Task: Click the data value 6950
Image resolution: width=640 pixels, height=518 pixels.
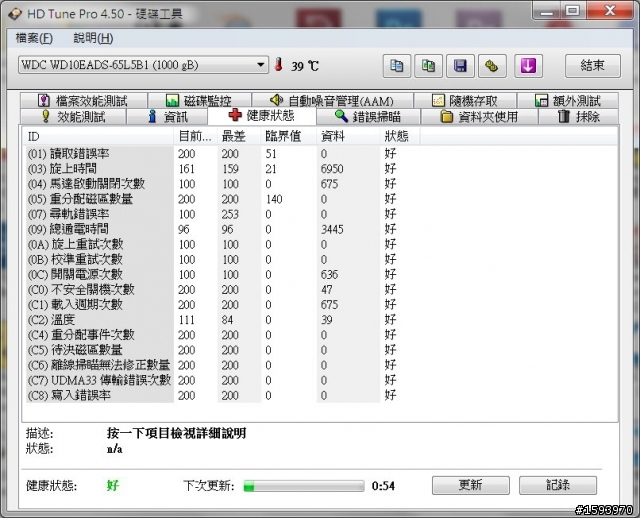Action: pos(332,169)
